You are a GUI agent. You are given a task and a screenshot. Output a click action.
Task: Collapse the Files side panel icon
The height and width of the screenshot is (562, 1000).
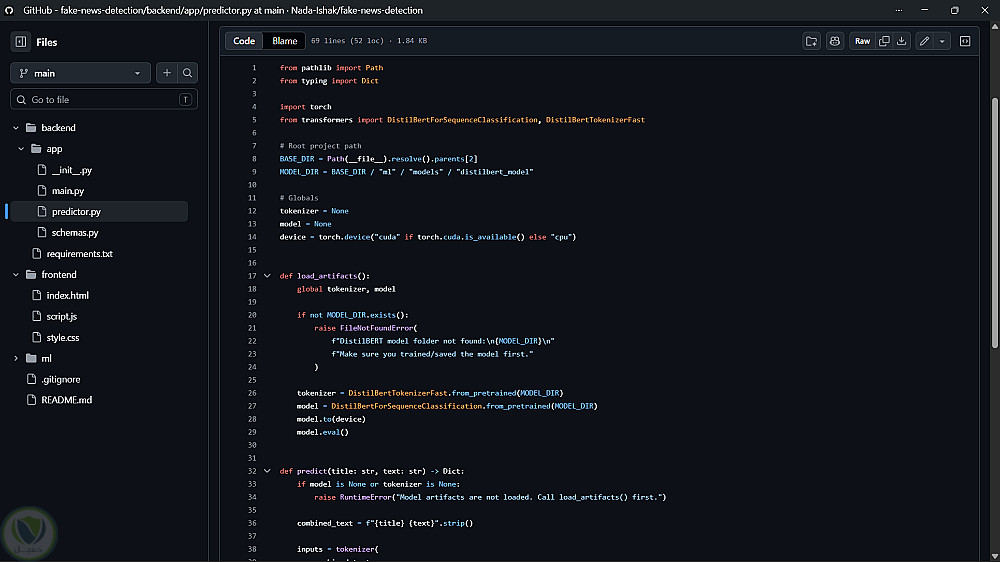pos(21,41)
